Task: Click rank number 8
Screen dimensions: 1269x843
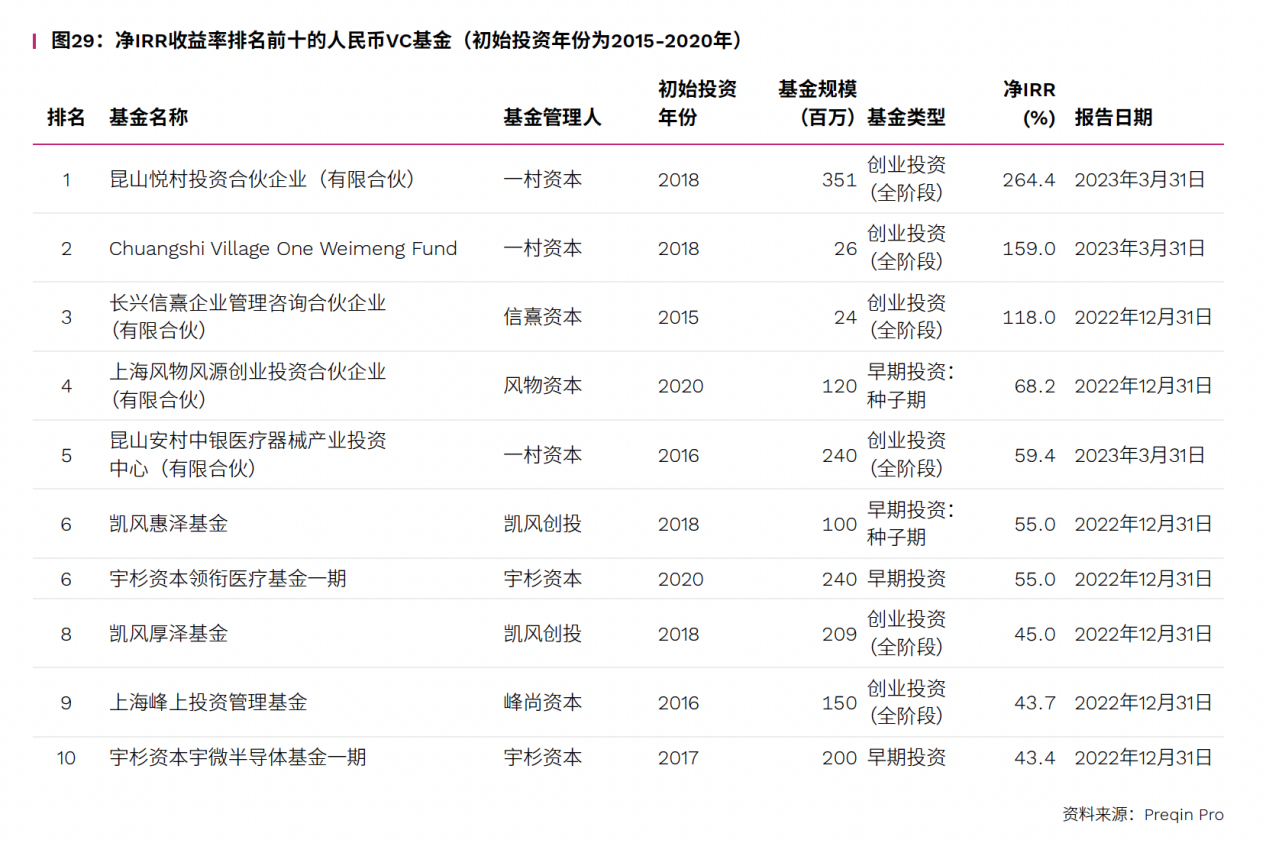Action: [67, 634]
